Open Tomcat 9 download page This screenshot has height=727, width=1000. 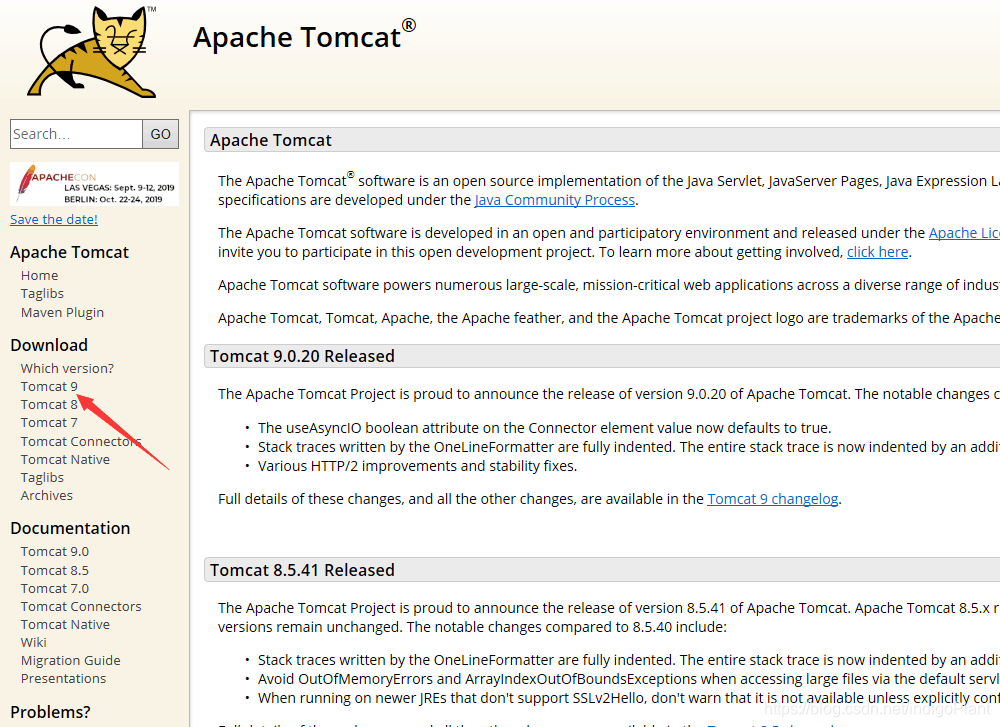(x=49, y=386)
